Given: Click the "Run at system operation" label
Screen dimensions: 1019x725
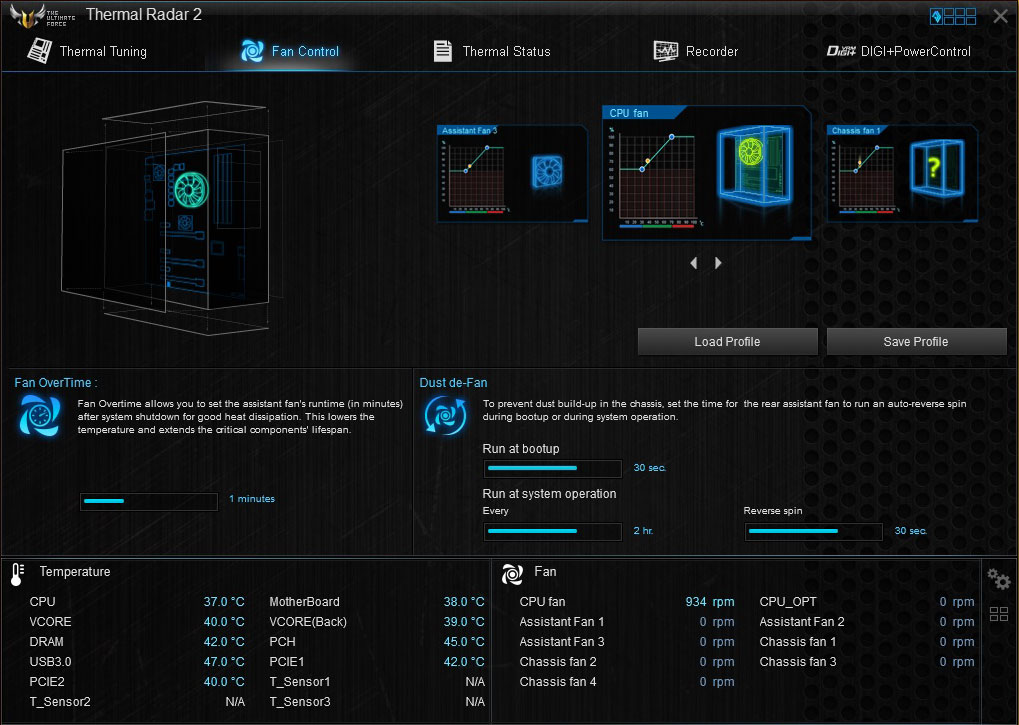Looking at the screenshot, I should pos(549,494).
